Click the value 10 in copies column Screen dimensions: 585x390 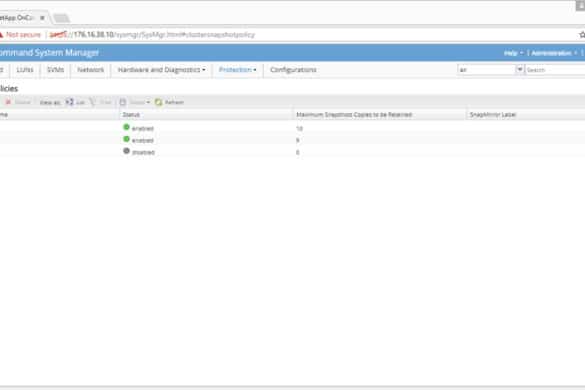(x=299, y=128)
